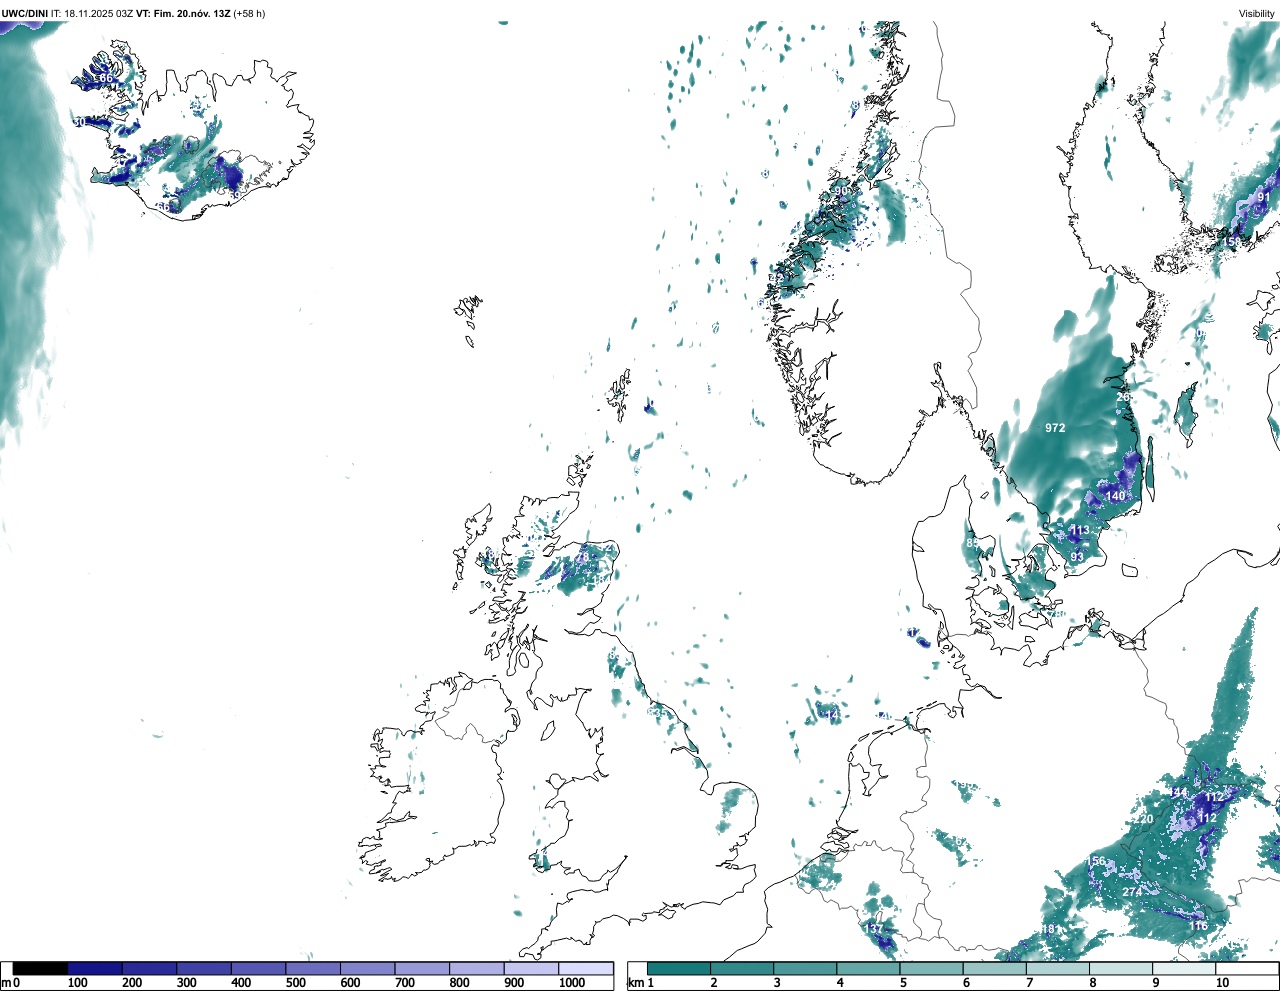
Task: Click the black 0–100 m legend swatch
Action: click(40, 968)
